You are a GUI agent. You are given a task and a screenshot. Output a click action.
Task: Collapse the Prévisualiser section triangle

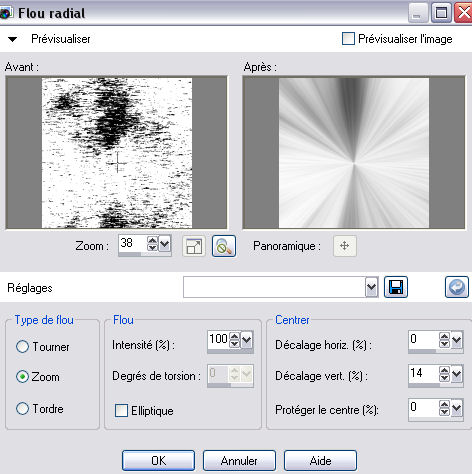point(12,39)
